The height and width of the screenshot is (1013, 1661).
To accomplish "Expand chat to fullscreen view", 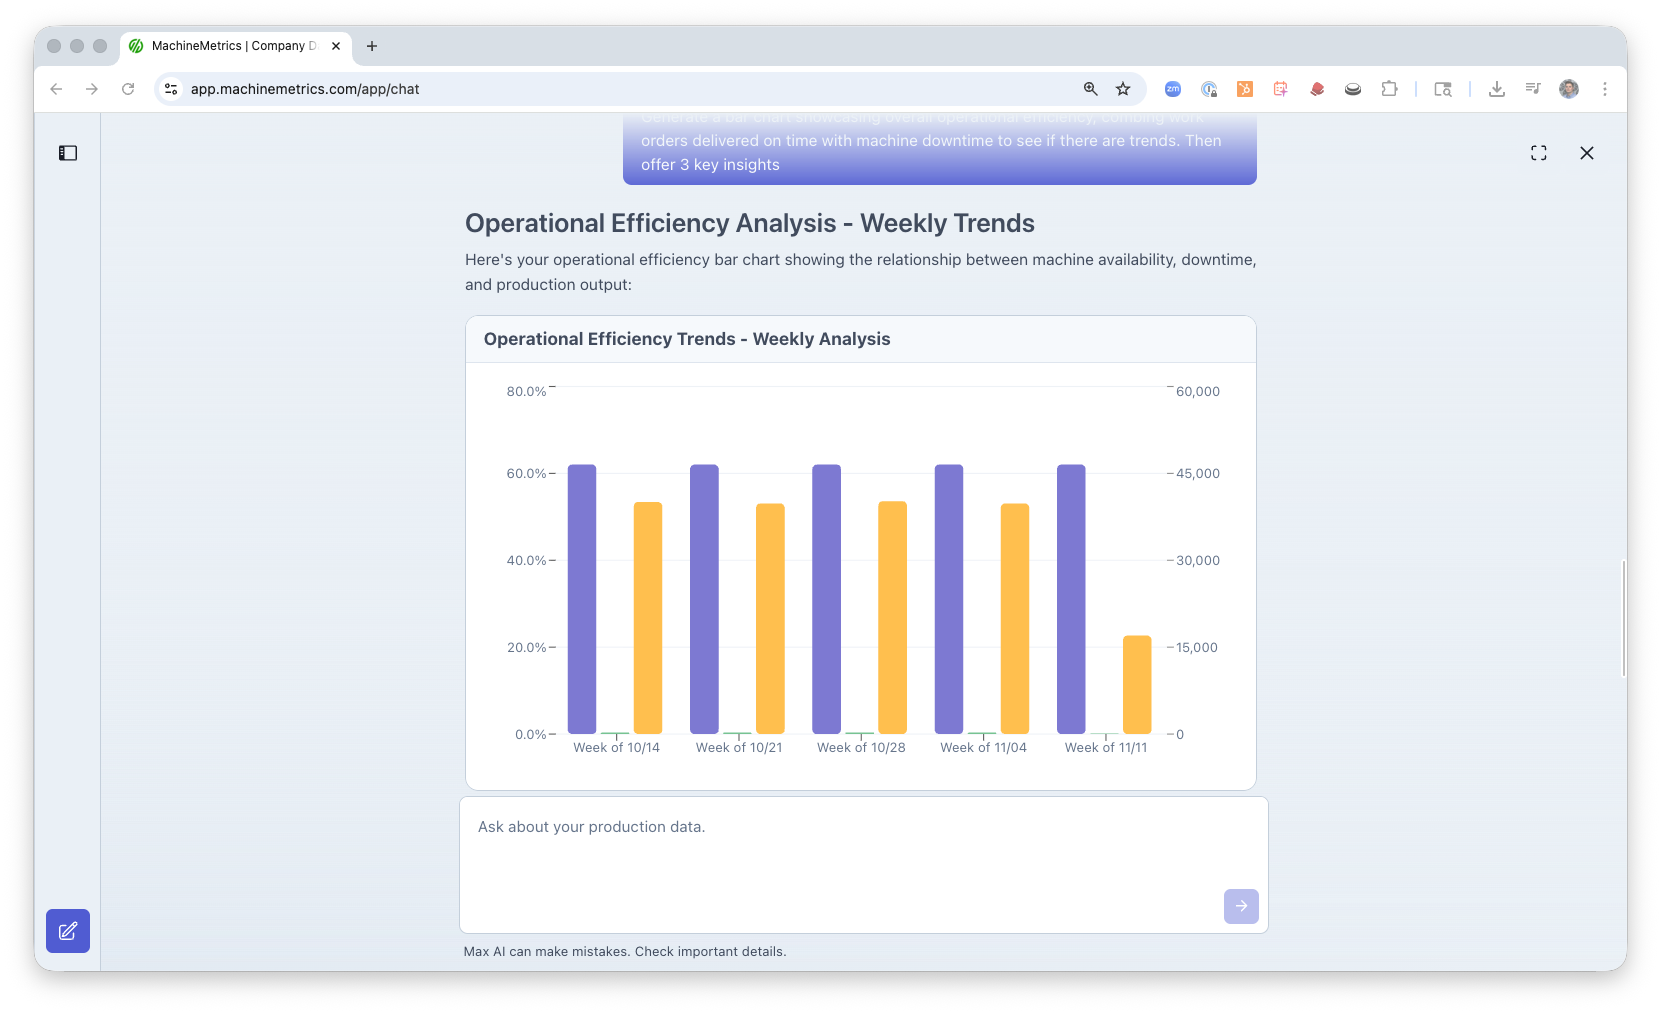I will (1538, 153).
